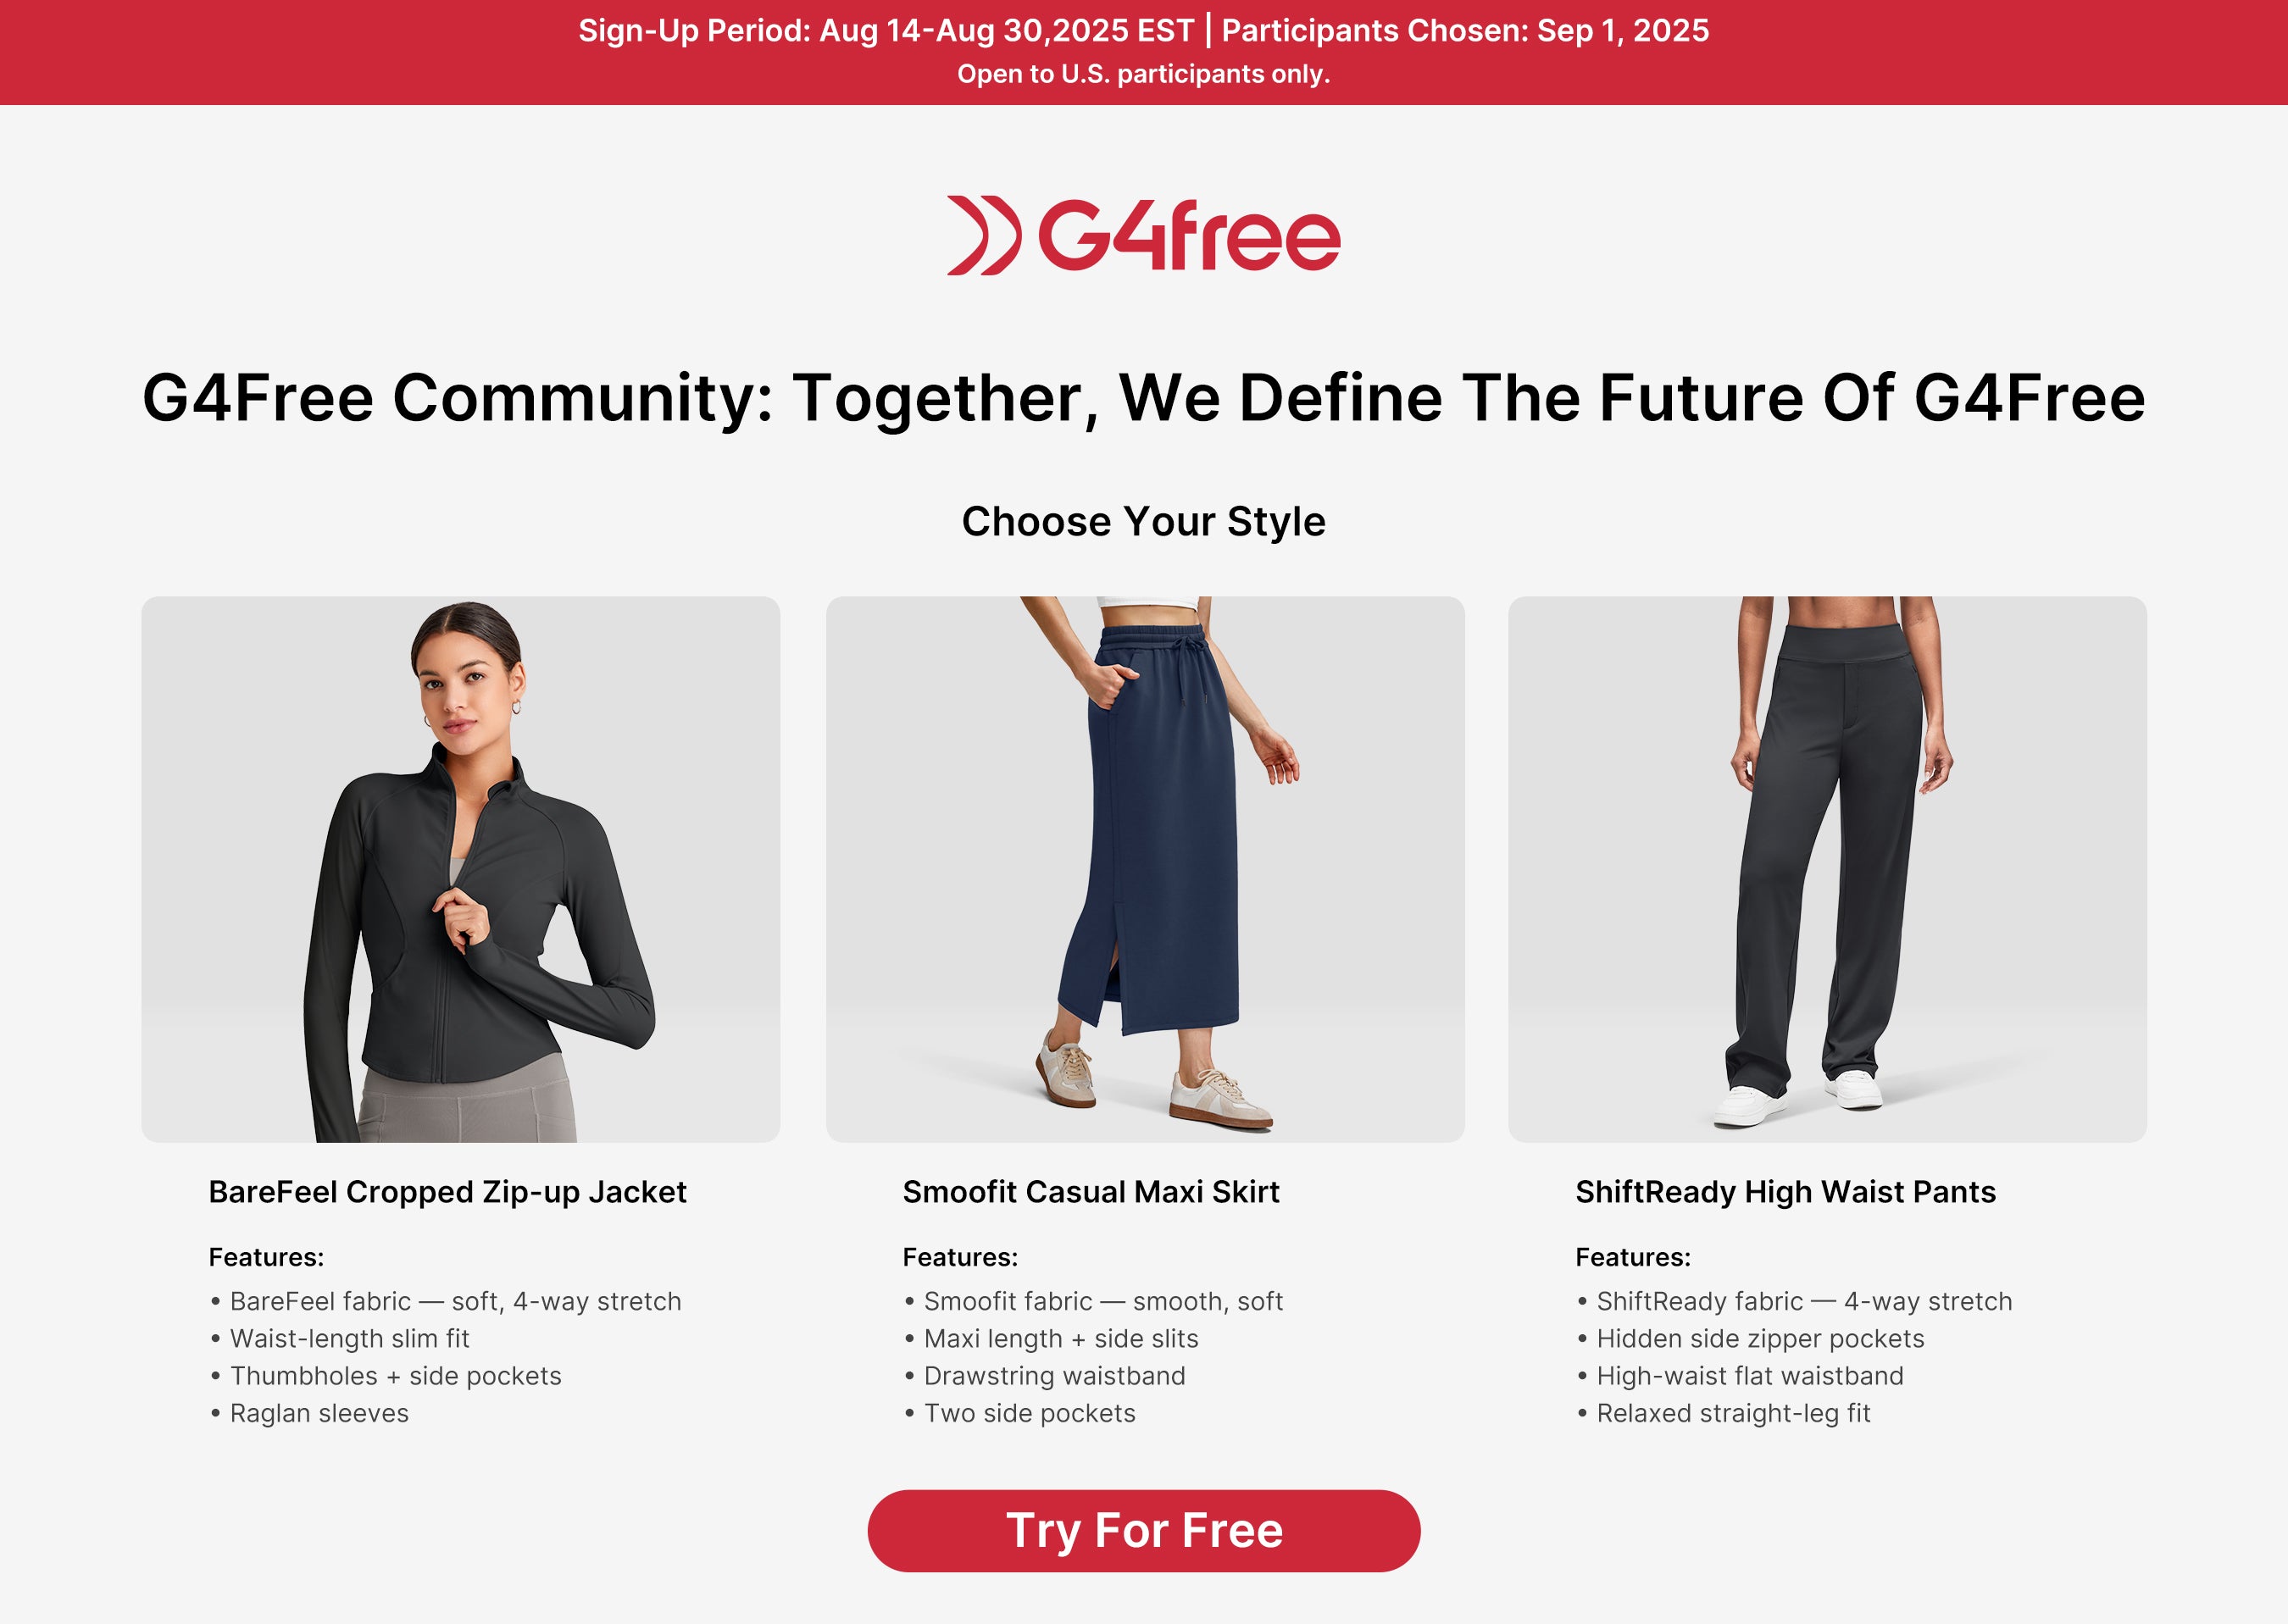Click the Try For Free button

[1143, 1531]
